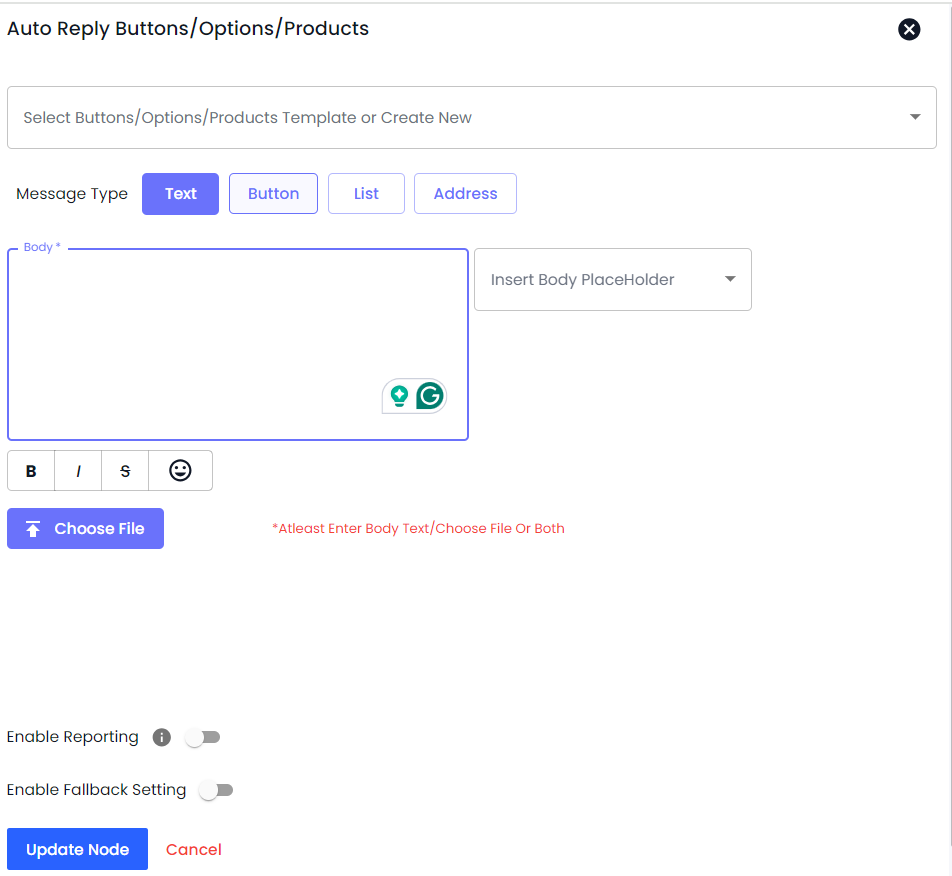Click the Grammarly lightbulb suggestion icon
This screenshot has width=952, height=876.
click(x=400, y=397)
